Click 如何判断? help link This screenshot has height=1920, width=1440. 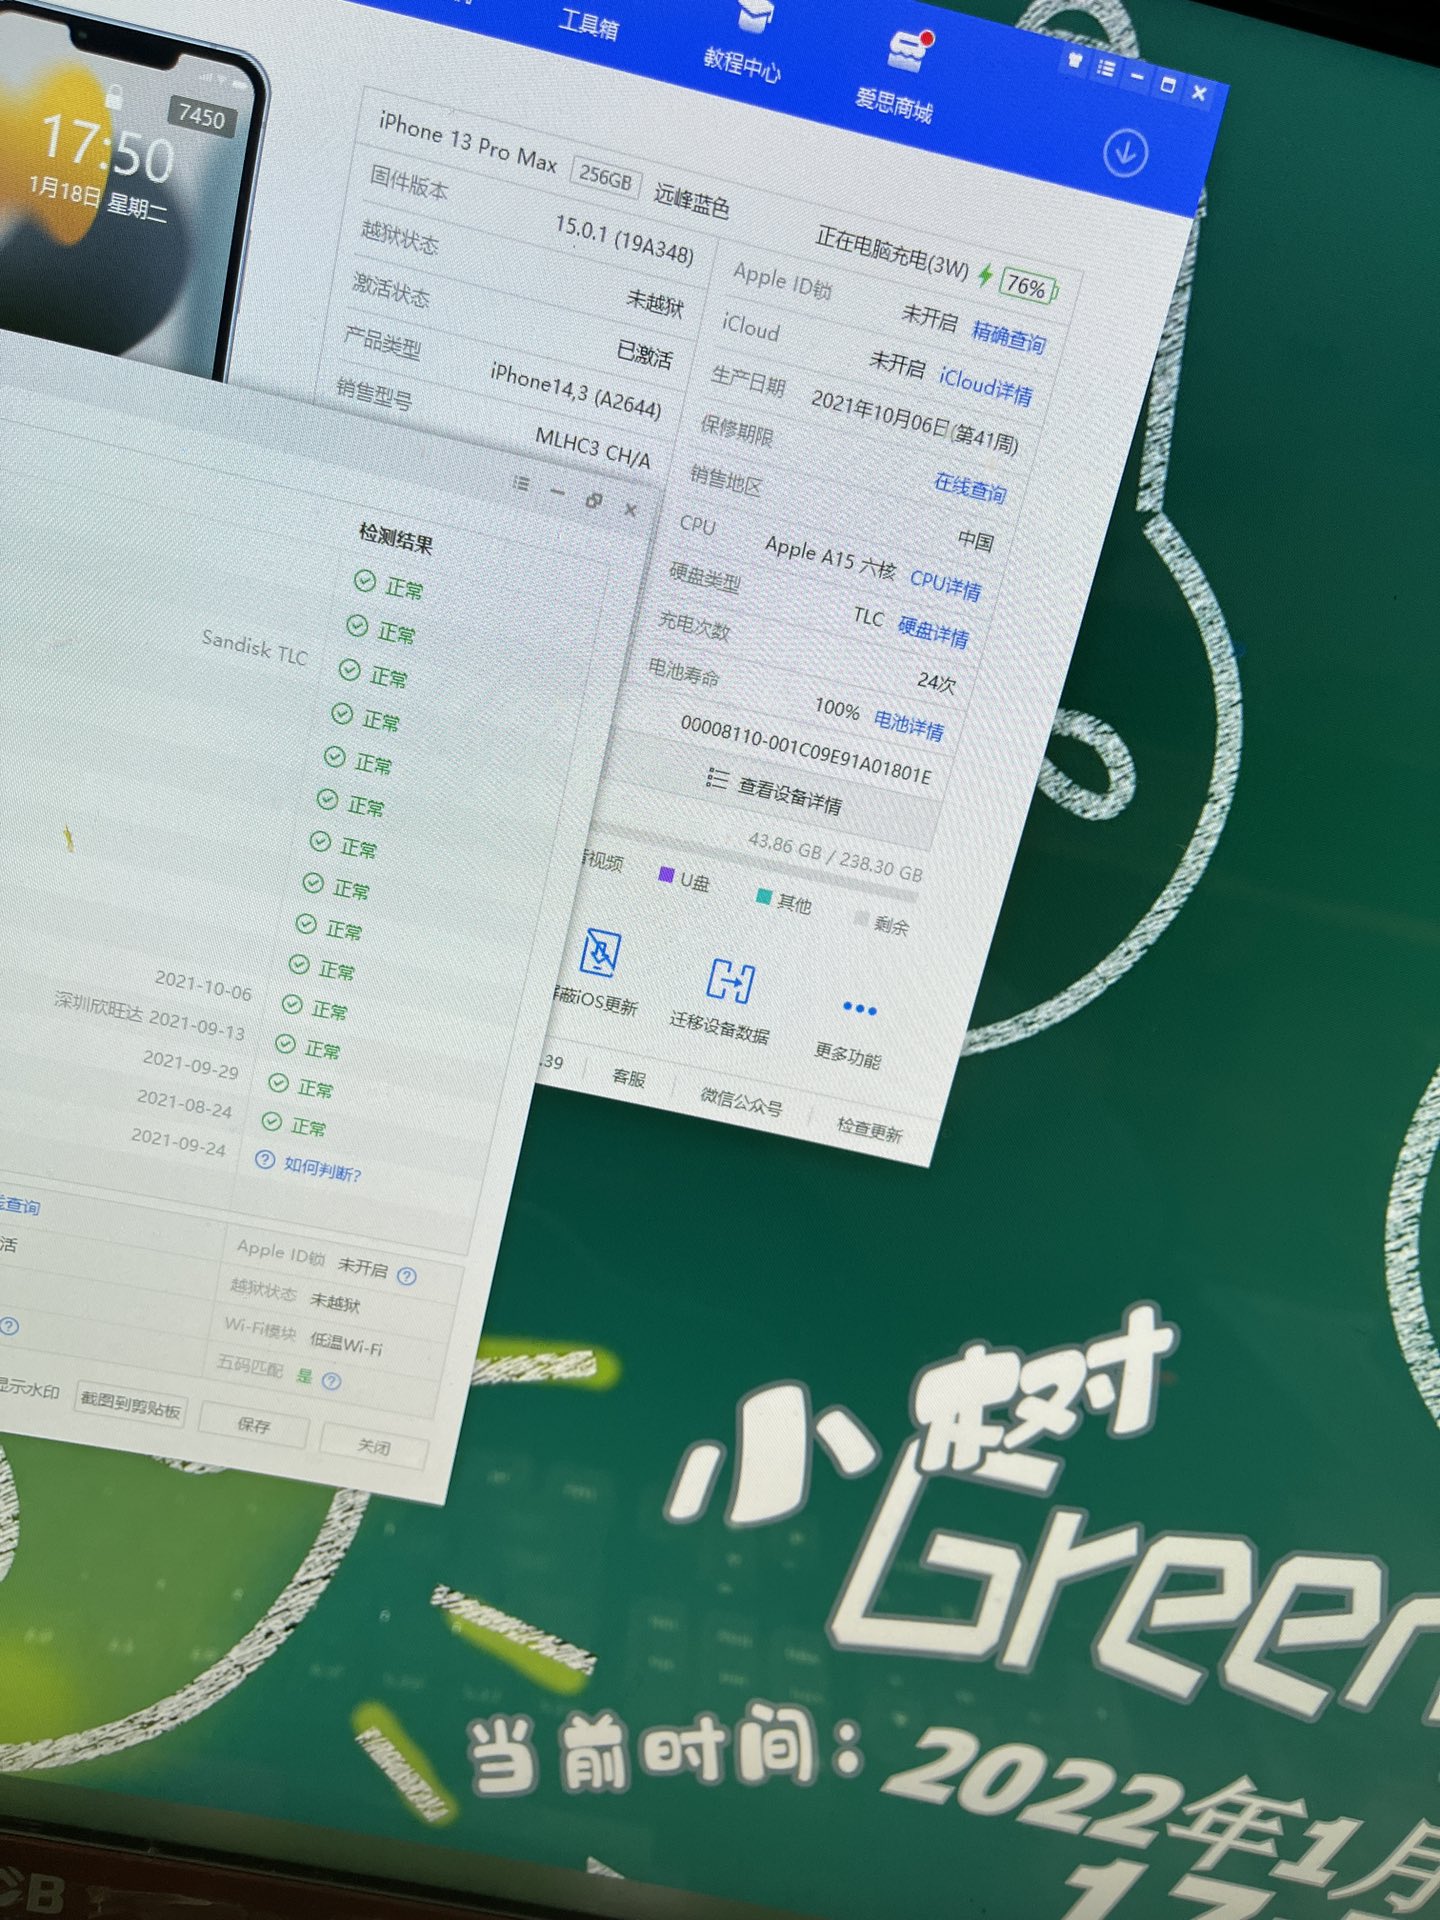[322, 1168]
